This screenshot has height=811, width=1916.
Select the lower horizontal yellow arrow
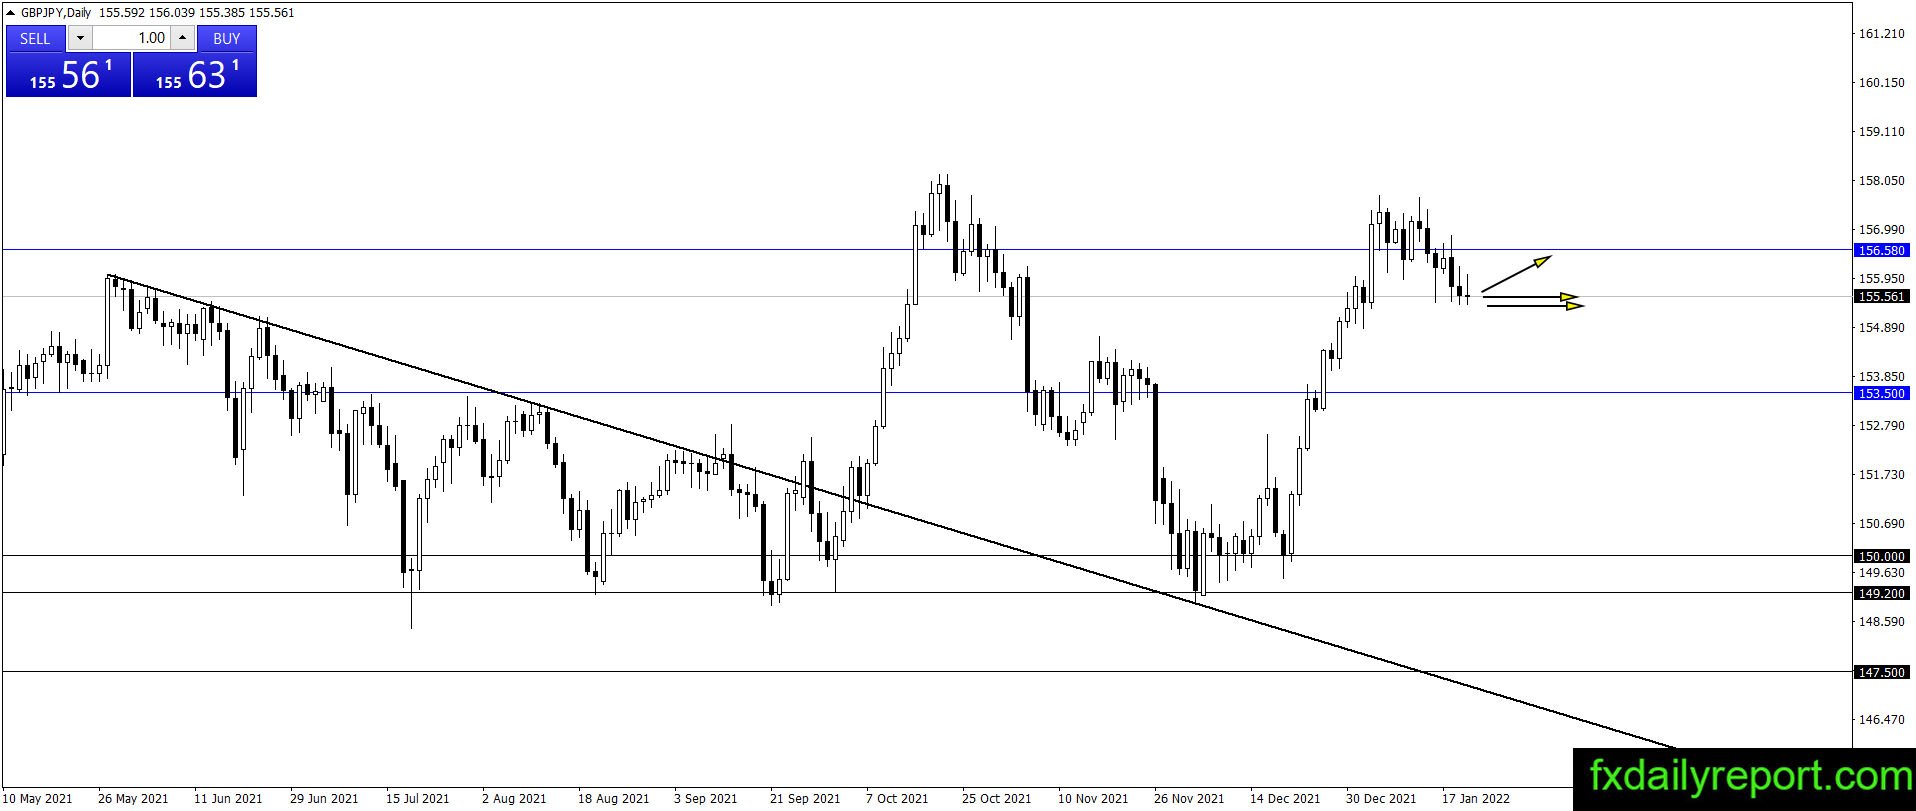click(x=1536, y=306)
